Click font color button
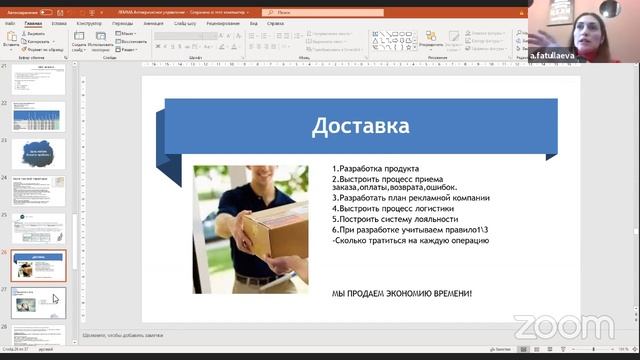This screenshot has height=360, width=640. tap(234, 47)
